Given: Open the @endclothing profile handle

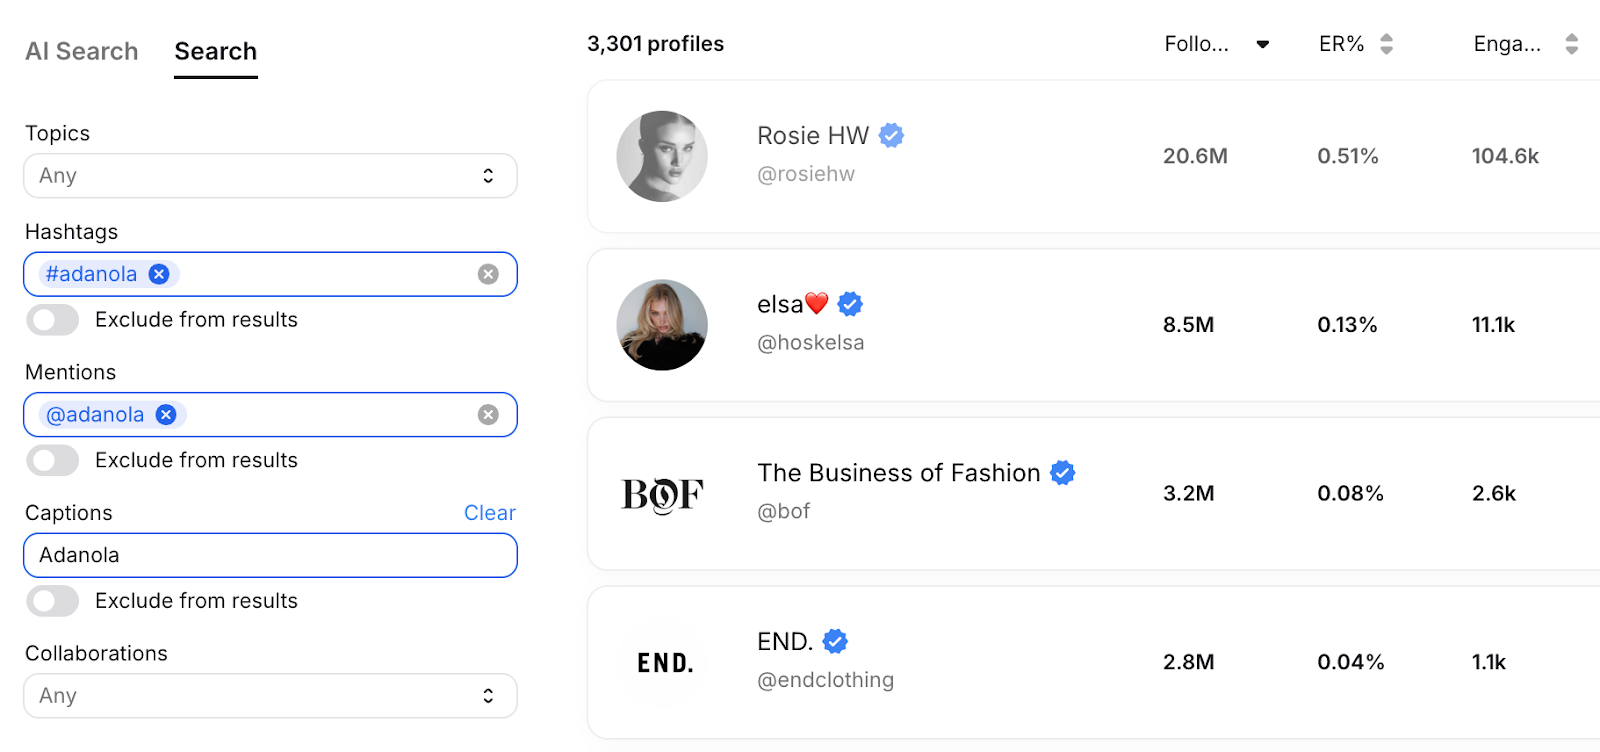Looking at the screenshot, I should 826,680.
